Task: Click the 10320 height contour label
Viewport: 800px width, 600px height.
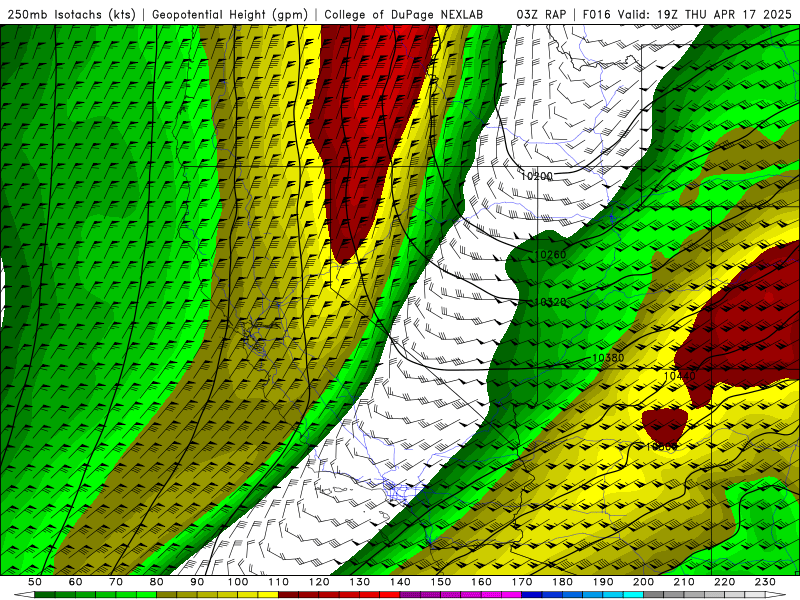Action: click(550, 302)
